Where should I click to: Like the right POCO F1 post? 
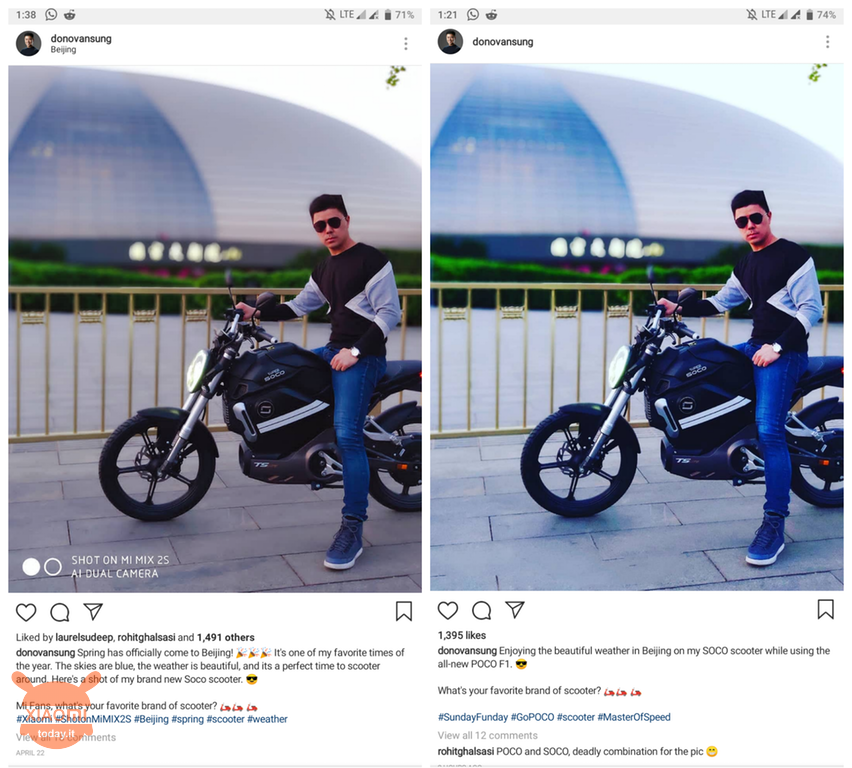pyautogui.click(x=448, y=610)
